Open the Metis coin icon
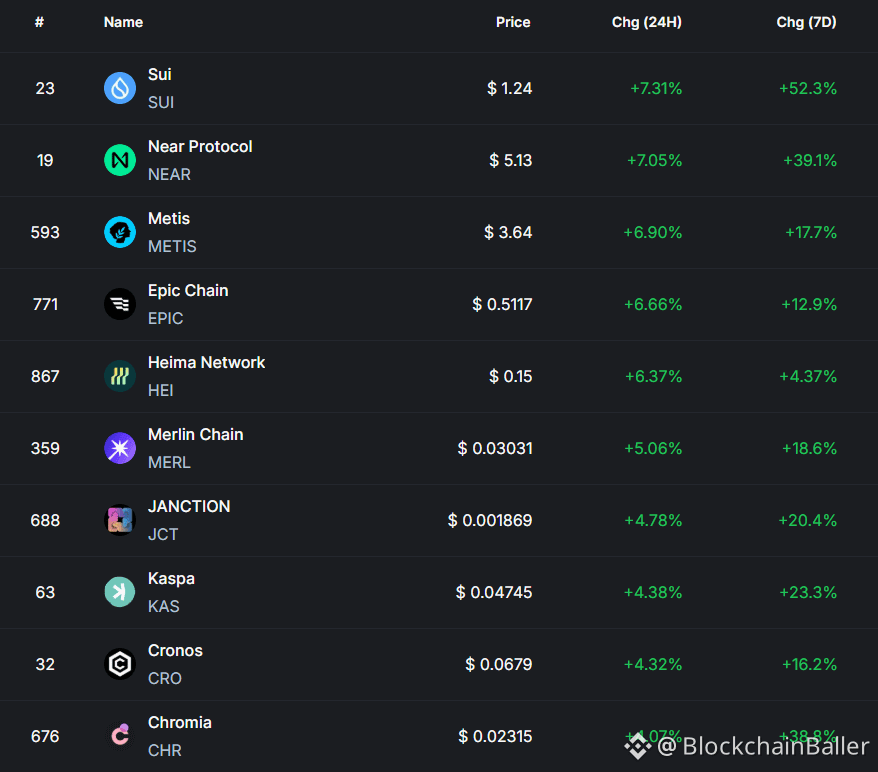The width and height of the screenshot is (878, 772). point(120,232)
